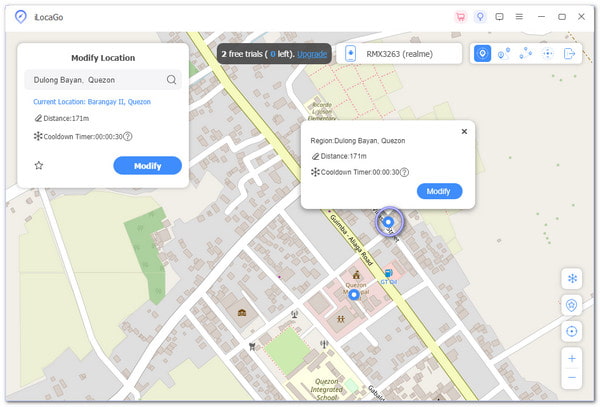Click the search magnifier icon

(171, 80)
